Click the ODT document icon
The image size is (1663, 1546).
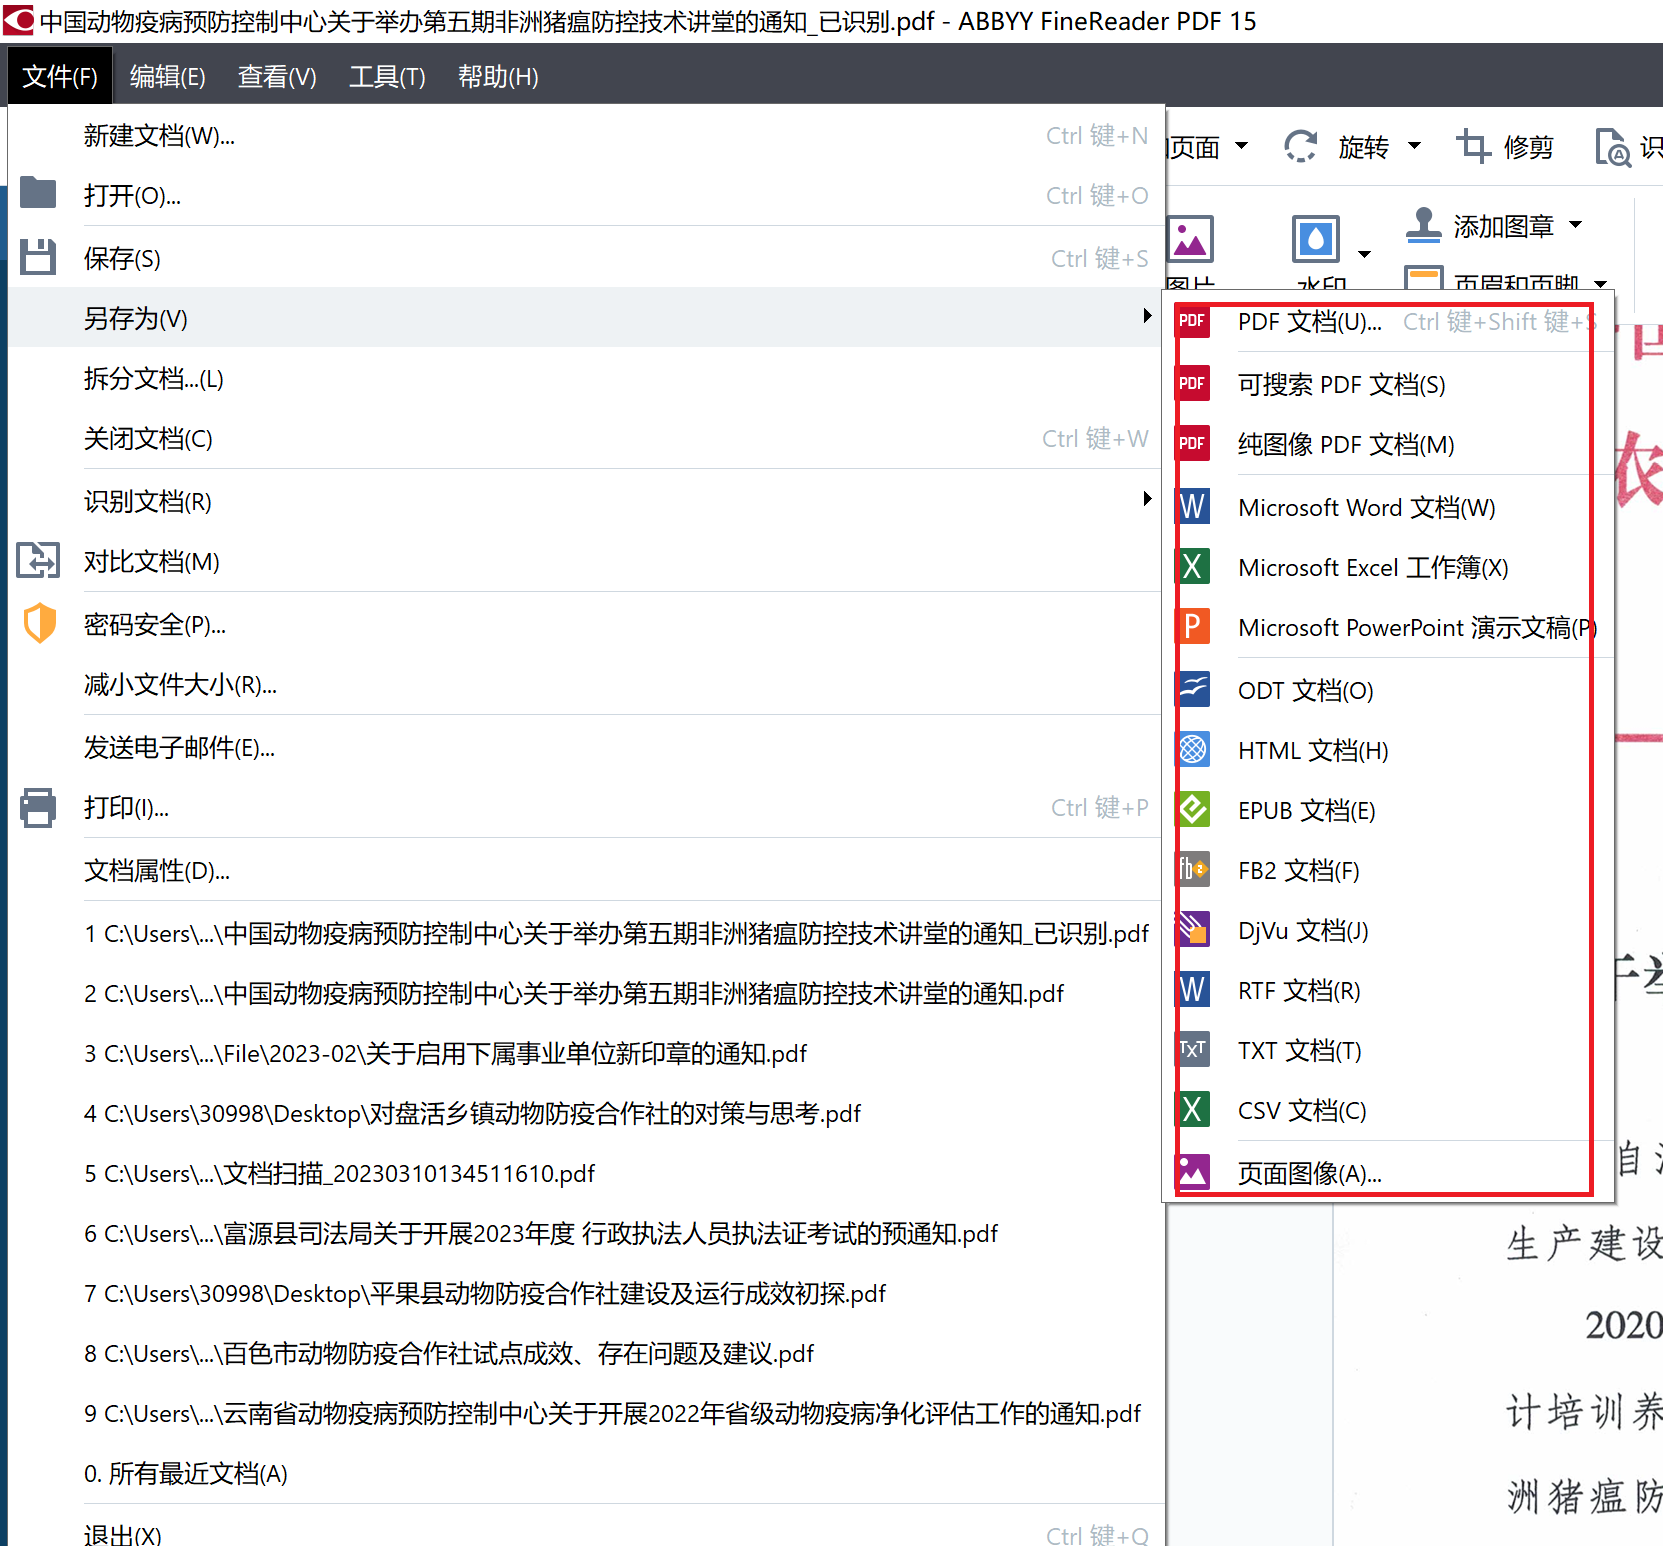1192,689
